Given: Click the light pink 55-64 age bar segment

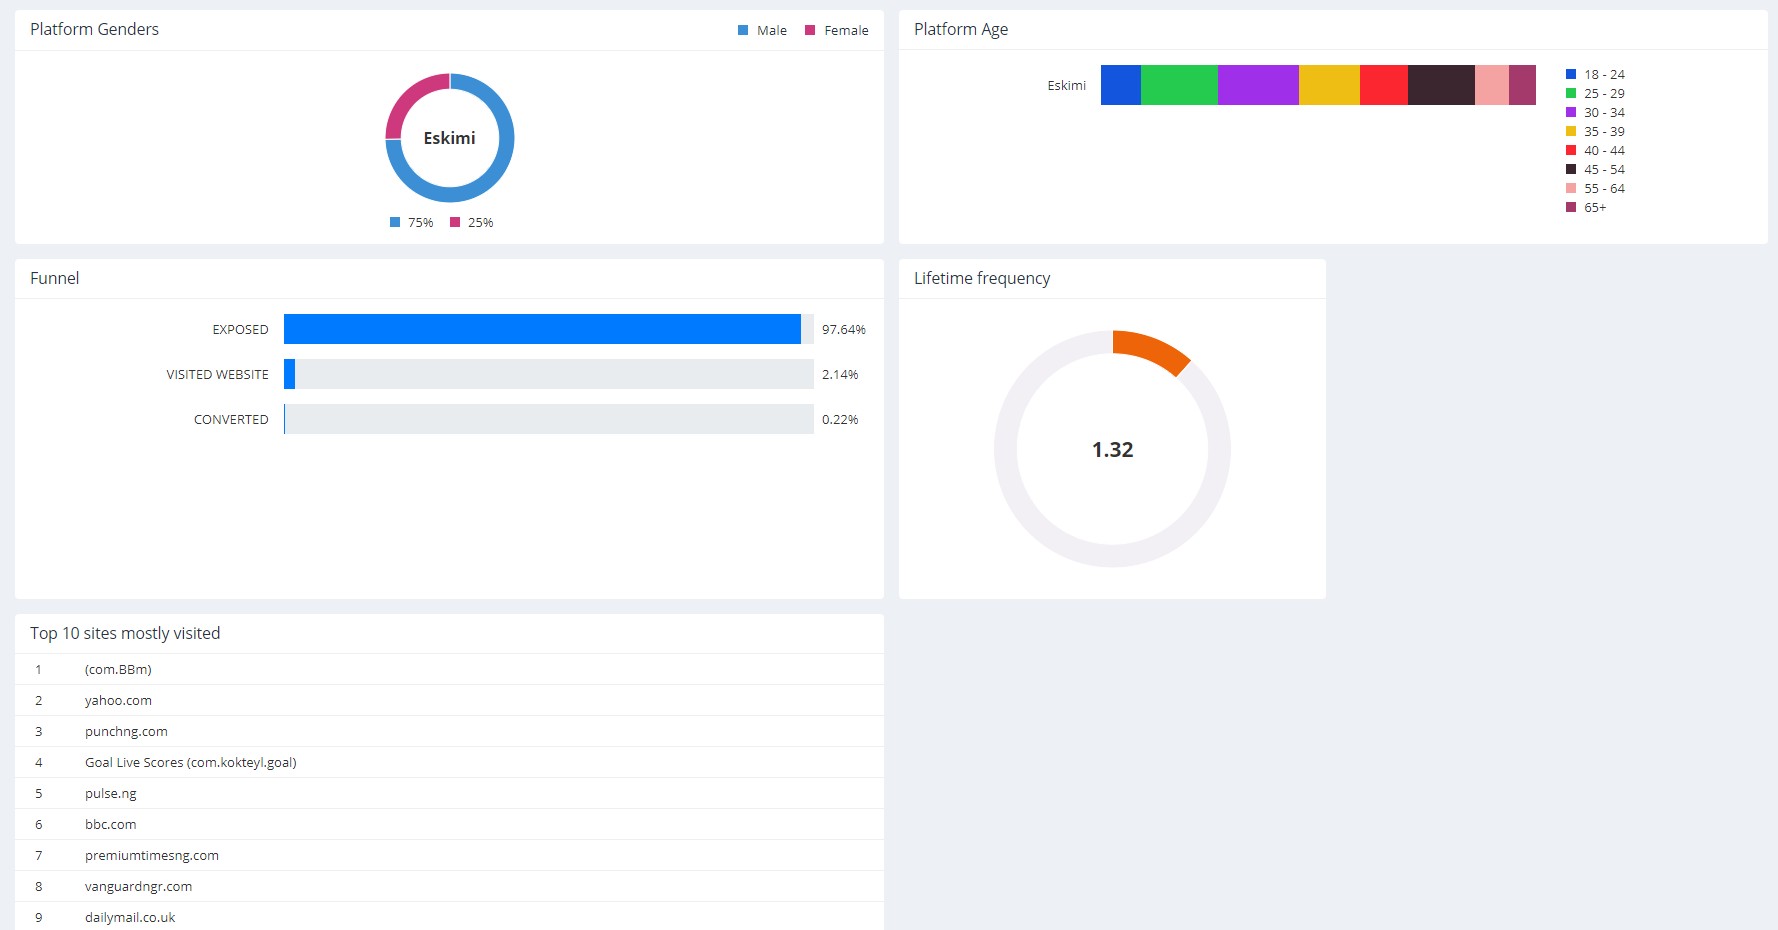Looking at the screenshot, I should tap(1492, 85).
